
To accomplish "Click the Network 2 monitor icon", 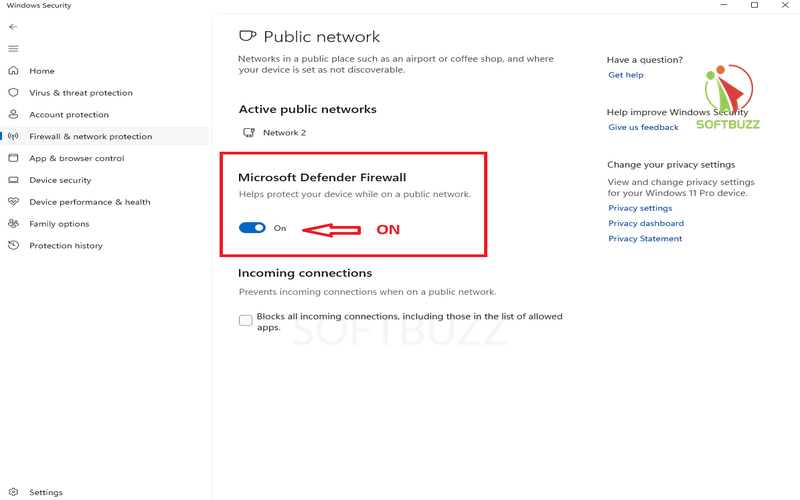I will 249,133.
